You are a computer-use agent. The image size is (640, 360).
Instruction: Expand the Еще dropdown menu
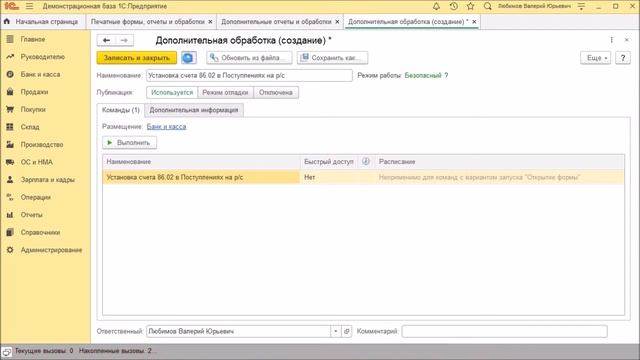596,58
